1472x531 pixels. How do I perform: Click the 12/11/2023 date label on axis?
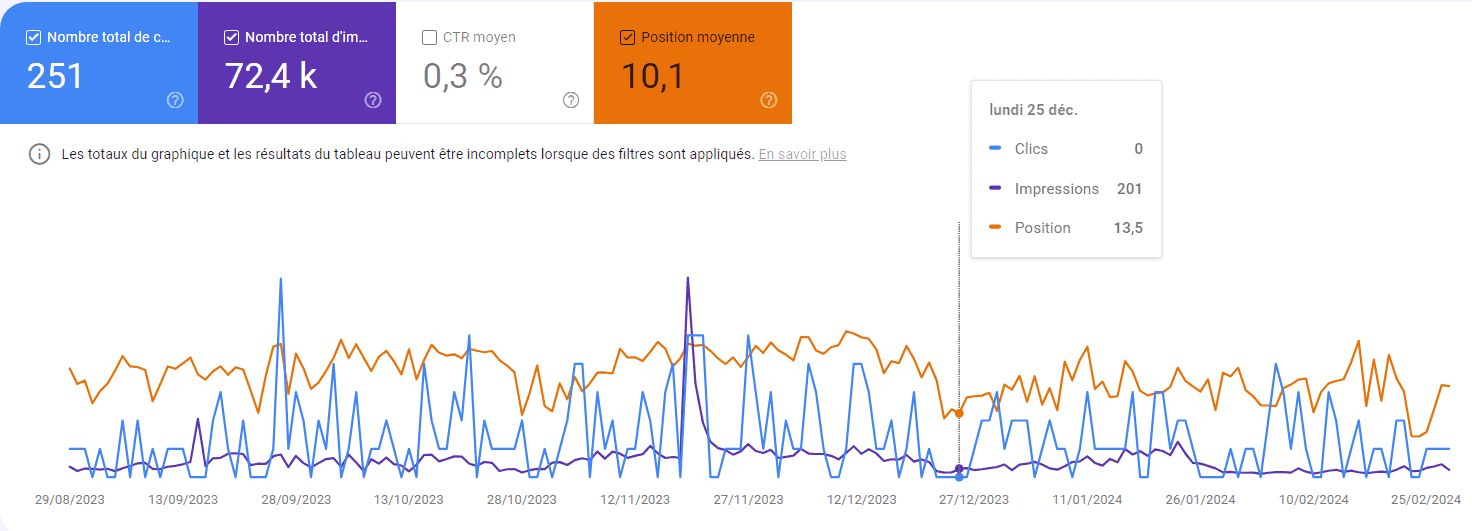click(x=635, y=500)
